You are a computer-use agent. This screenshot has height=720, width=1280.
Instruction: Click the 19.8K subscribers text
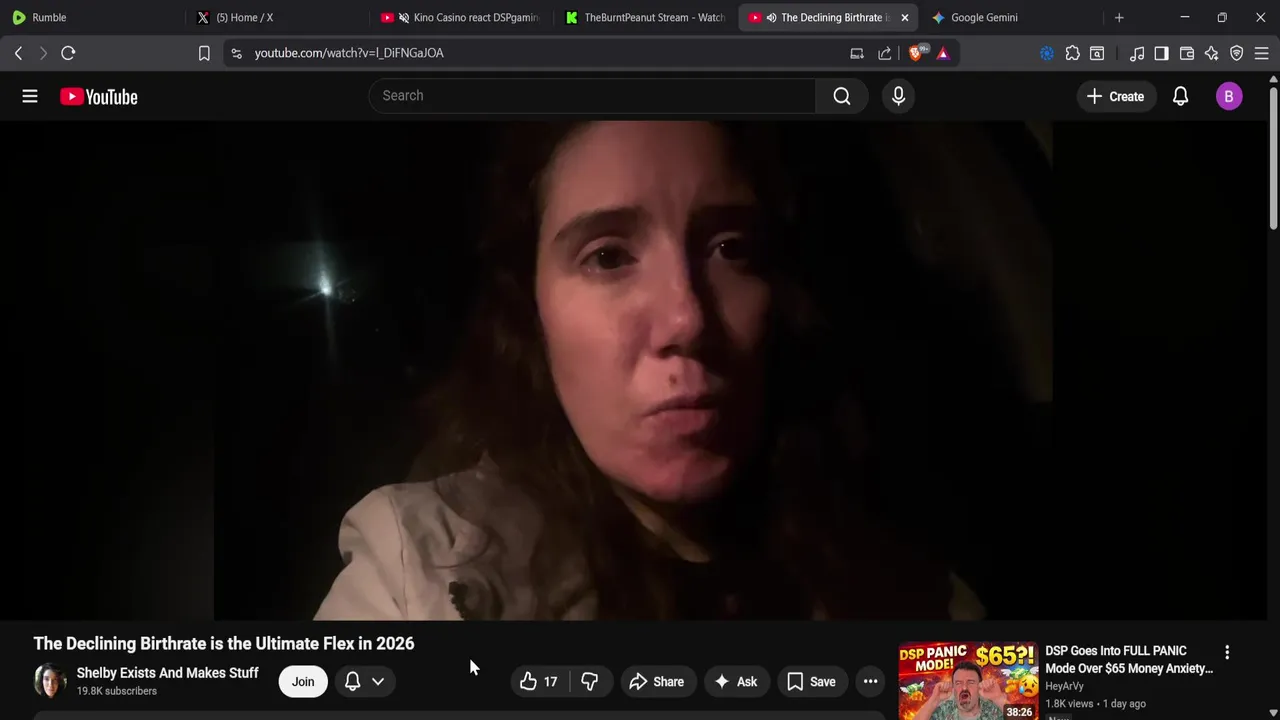click(x=117, y=691)
